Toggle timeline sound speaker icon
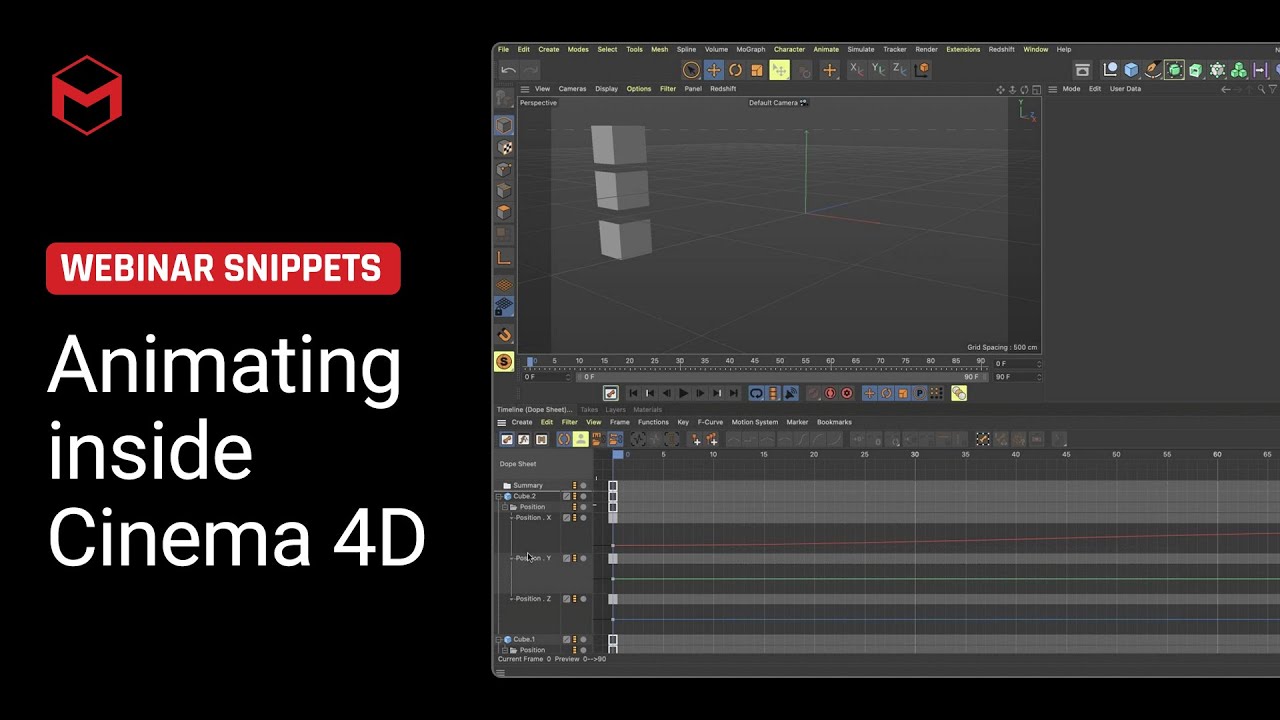 point(790,394)
